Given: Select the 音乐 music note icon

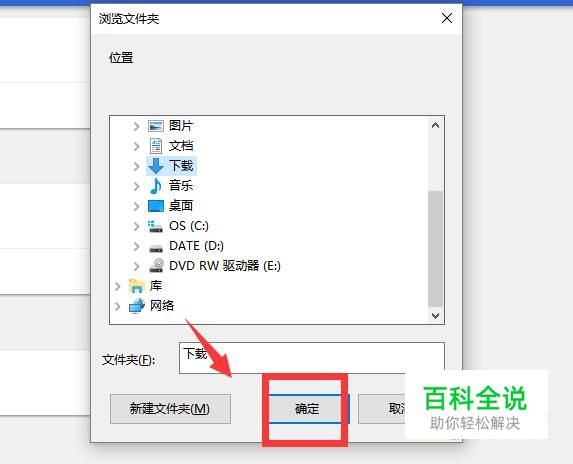Looking at the screenshot, I should (x=156, y=186).
